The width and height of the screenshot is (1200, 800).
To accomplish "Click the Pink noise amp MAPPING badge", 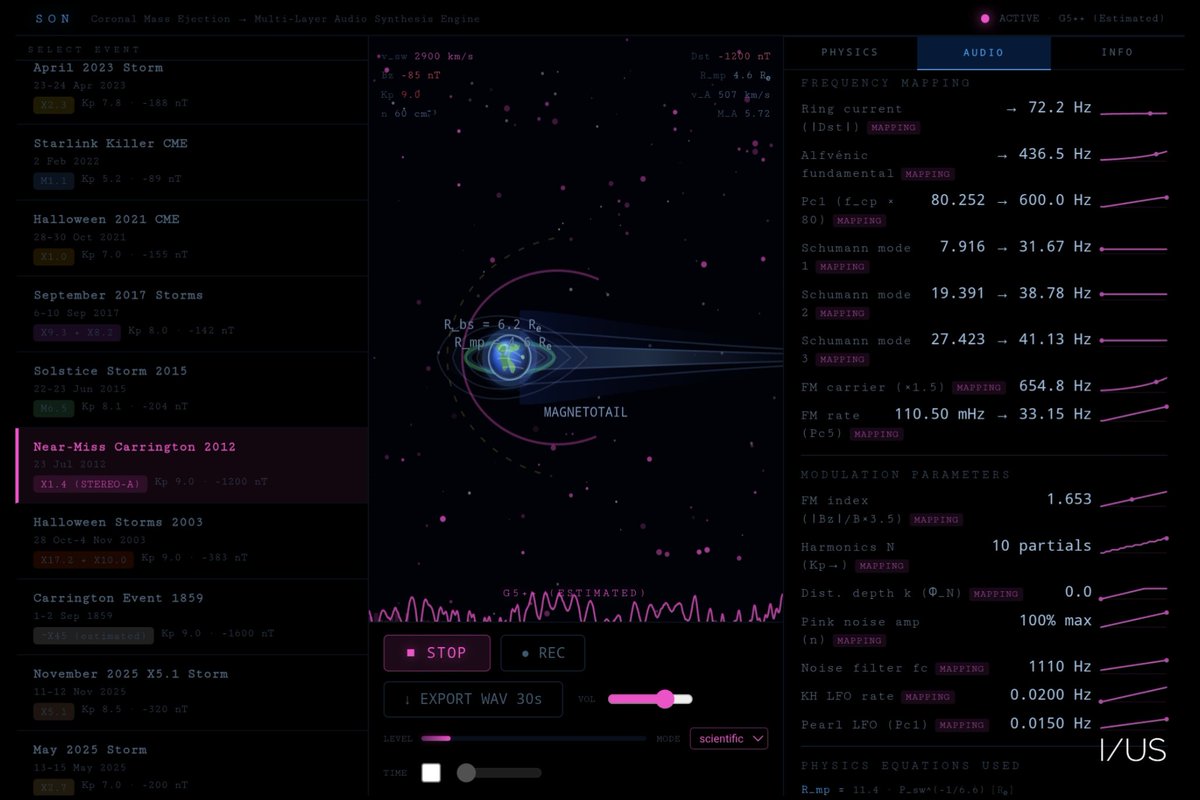I will click(859, 640).
